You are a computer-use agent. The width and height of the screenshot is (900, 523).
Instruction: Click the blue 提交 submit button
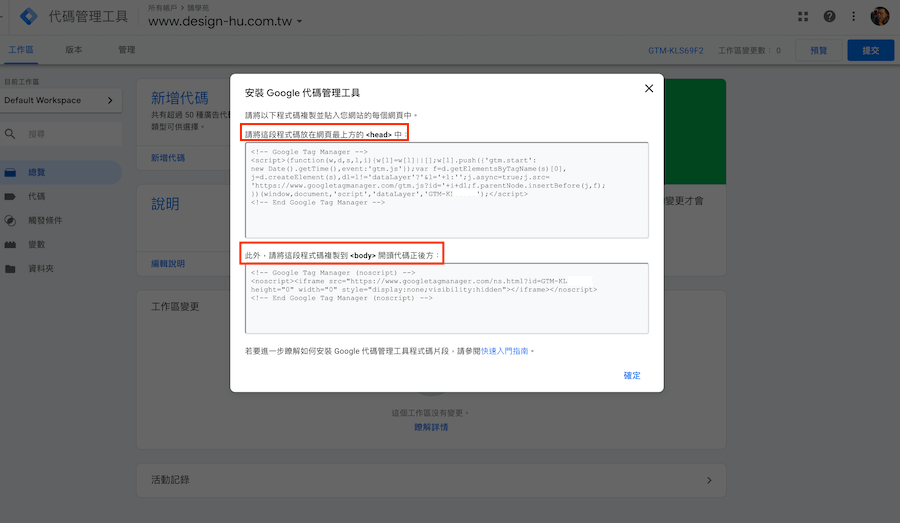870,50
